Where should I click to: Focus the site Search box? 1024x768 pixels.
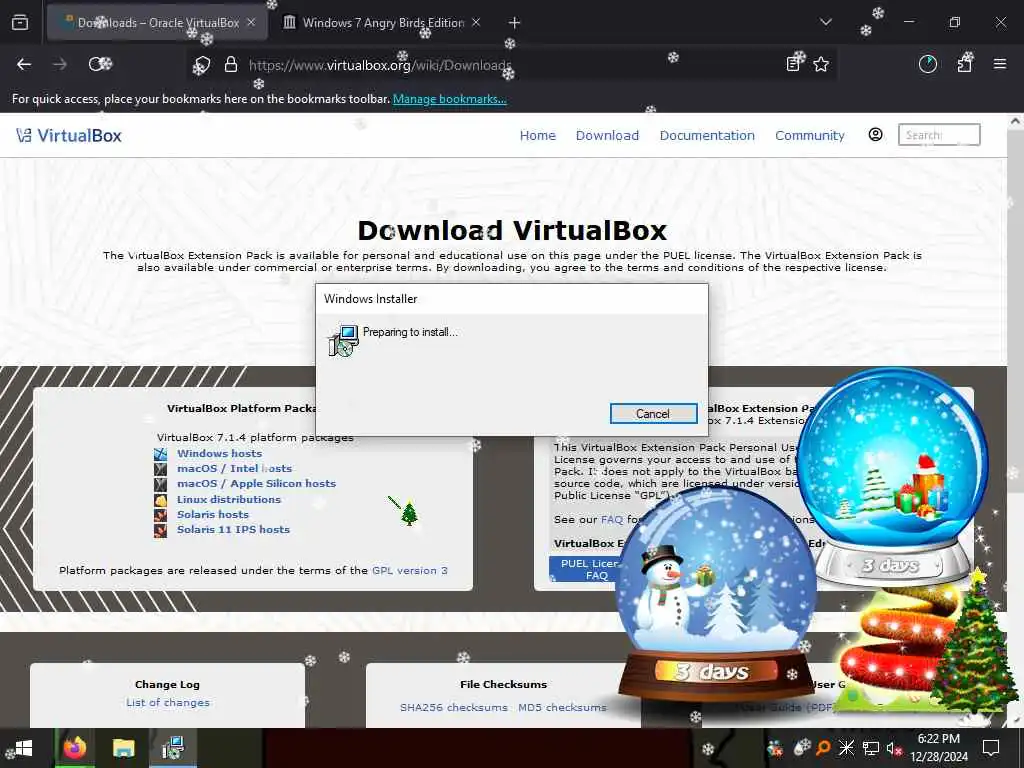939,135
